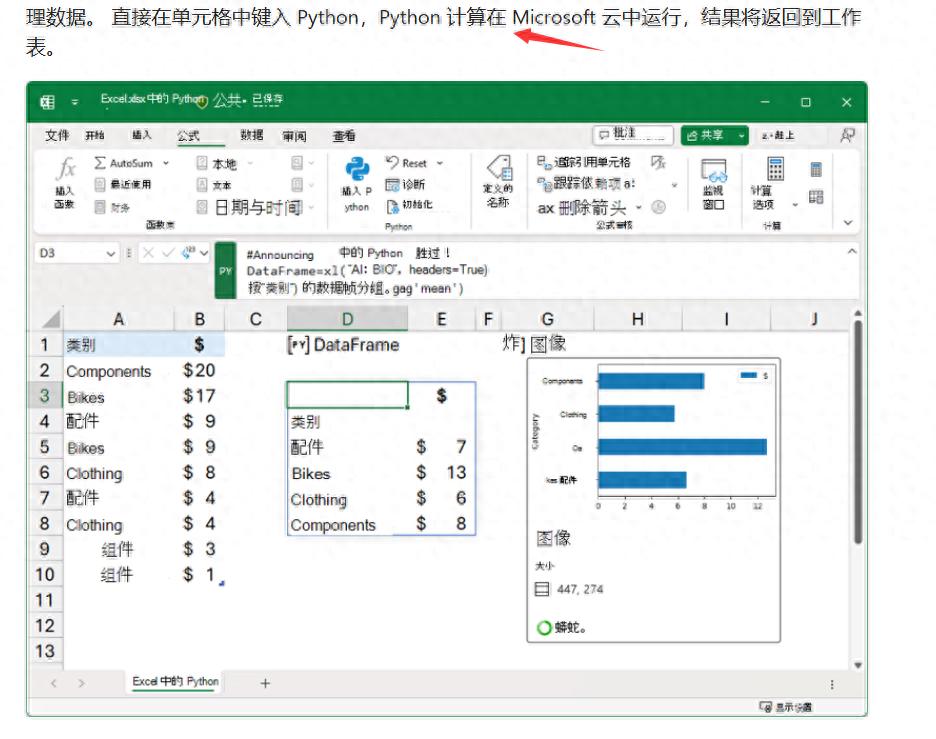The width and height of the screenshot is (936, 739).
Task: Open the 最近使用 functions icon
Action: click(100, 184)
